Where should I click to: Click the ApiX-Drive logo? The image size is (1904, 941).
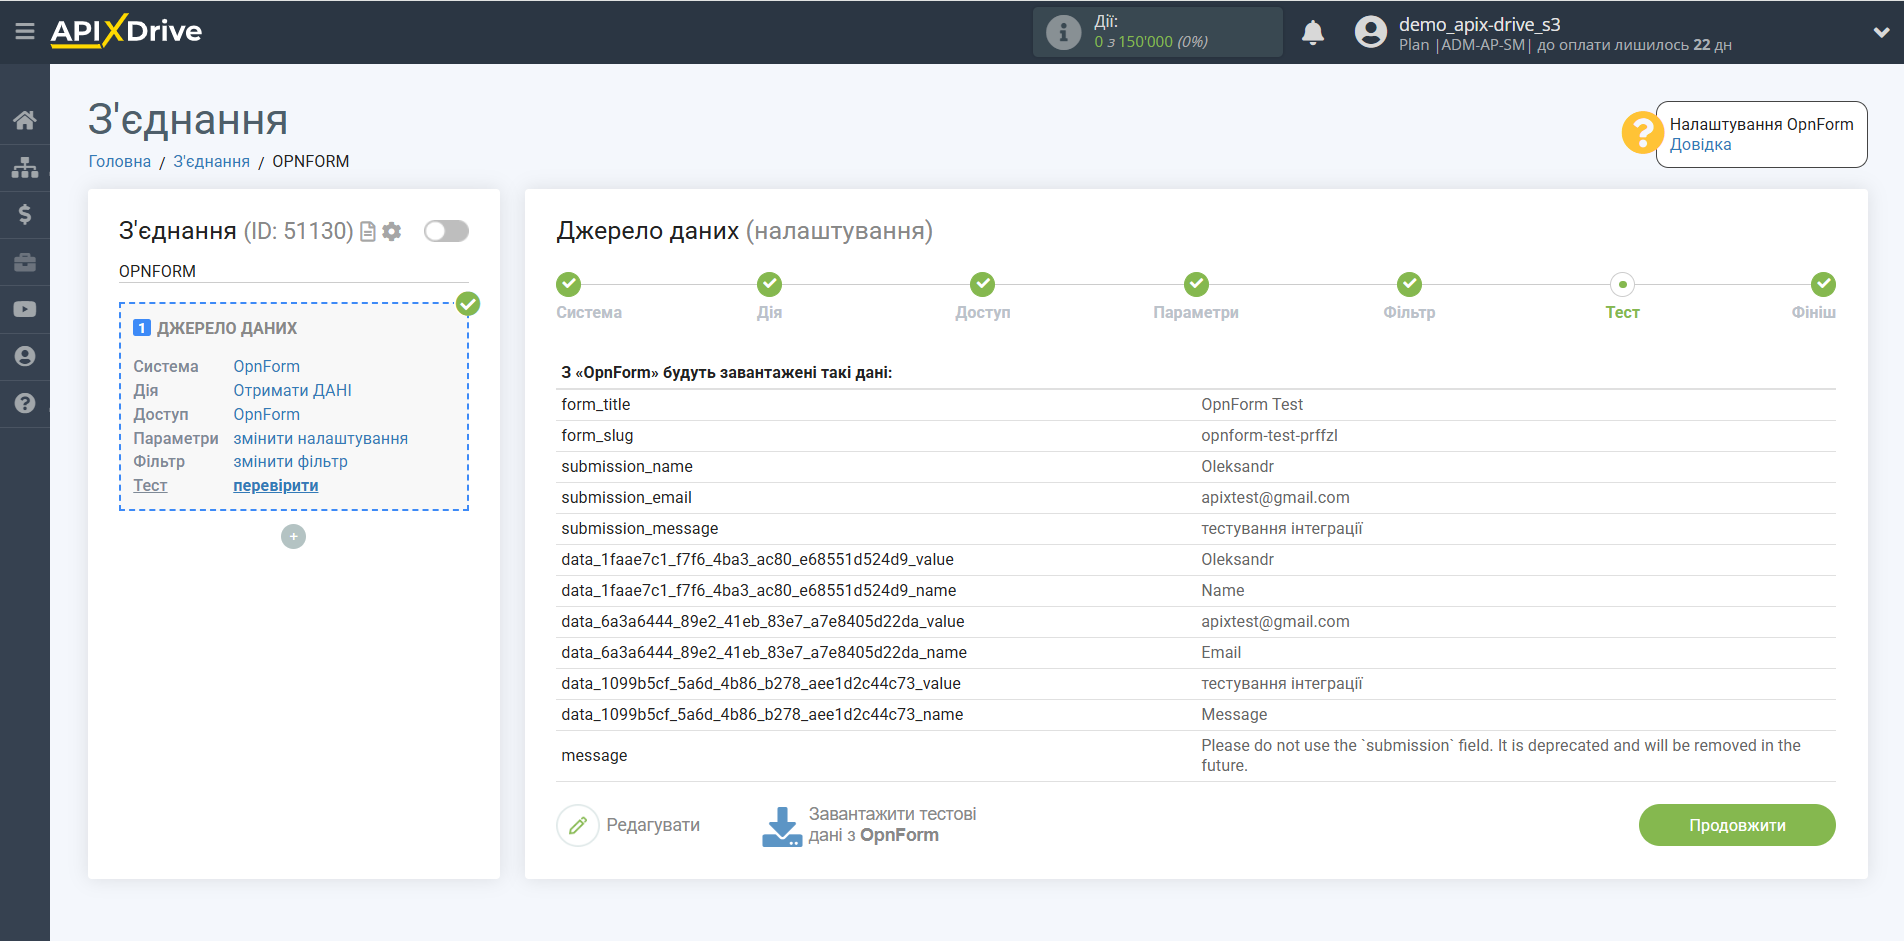[x=126, y=31]
